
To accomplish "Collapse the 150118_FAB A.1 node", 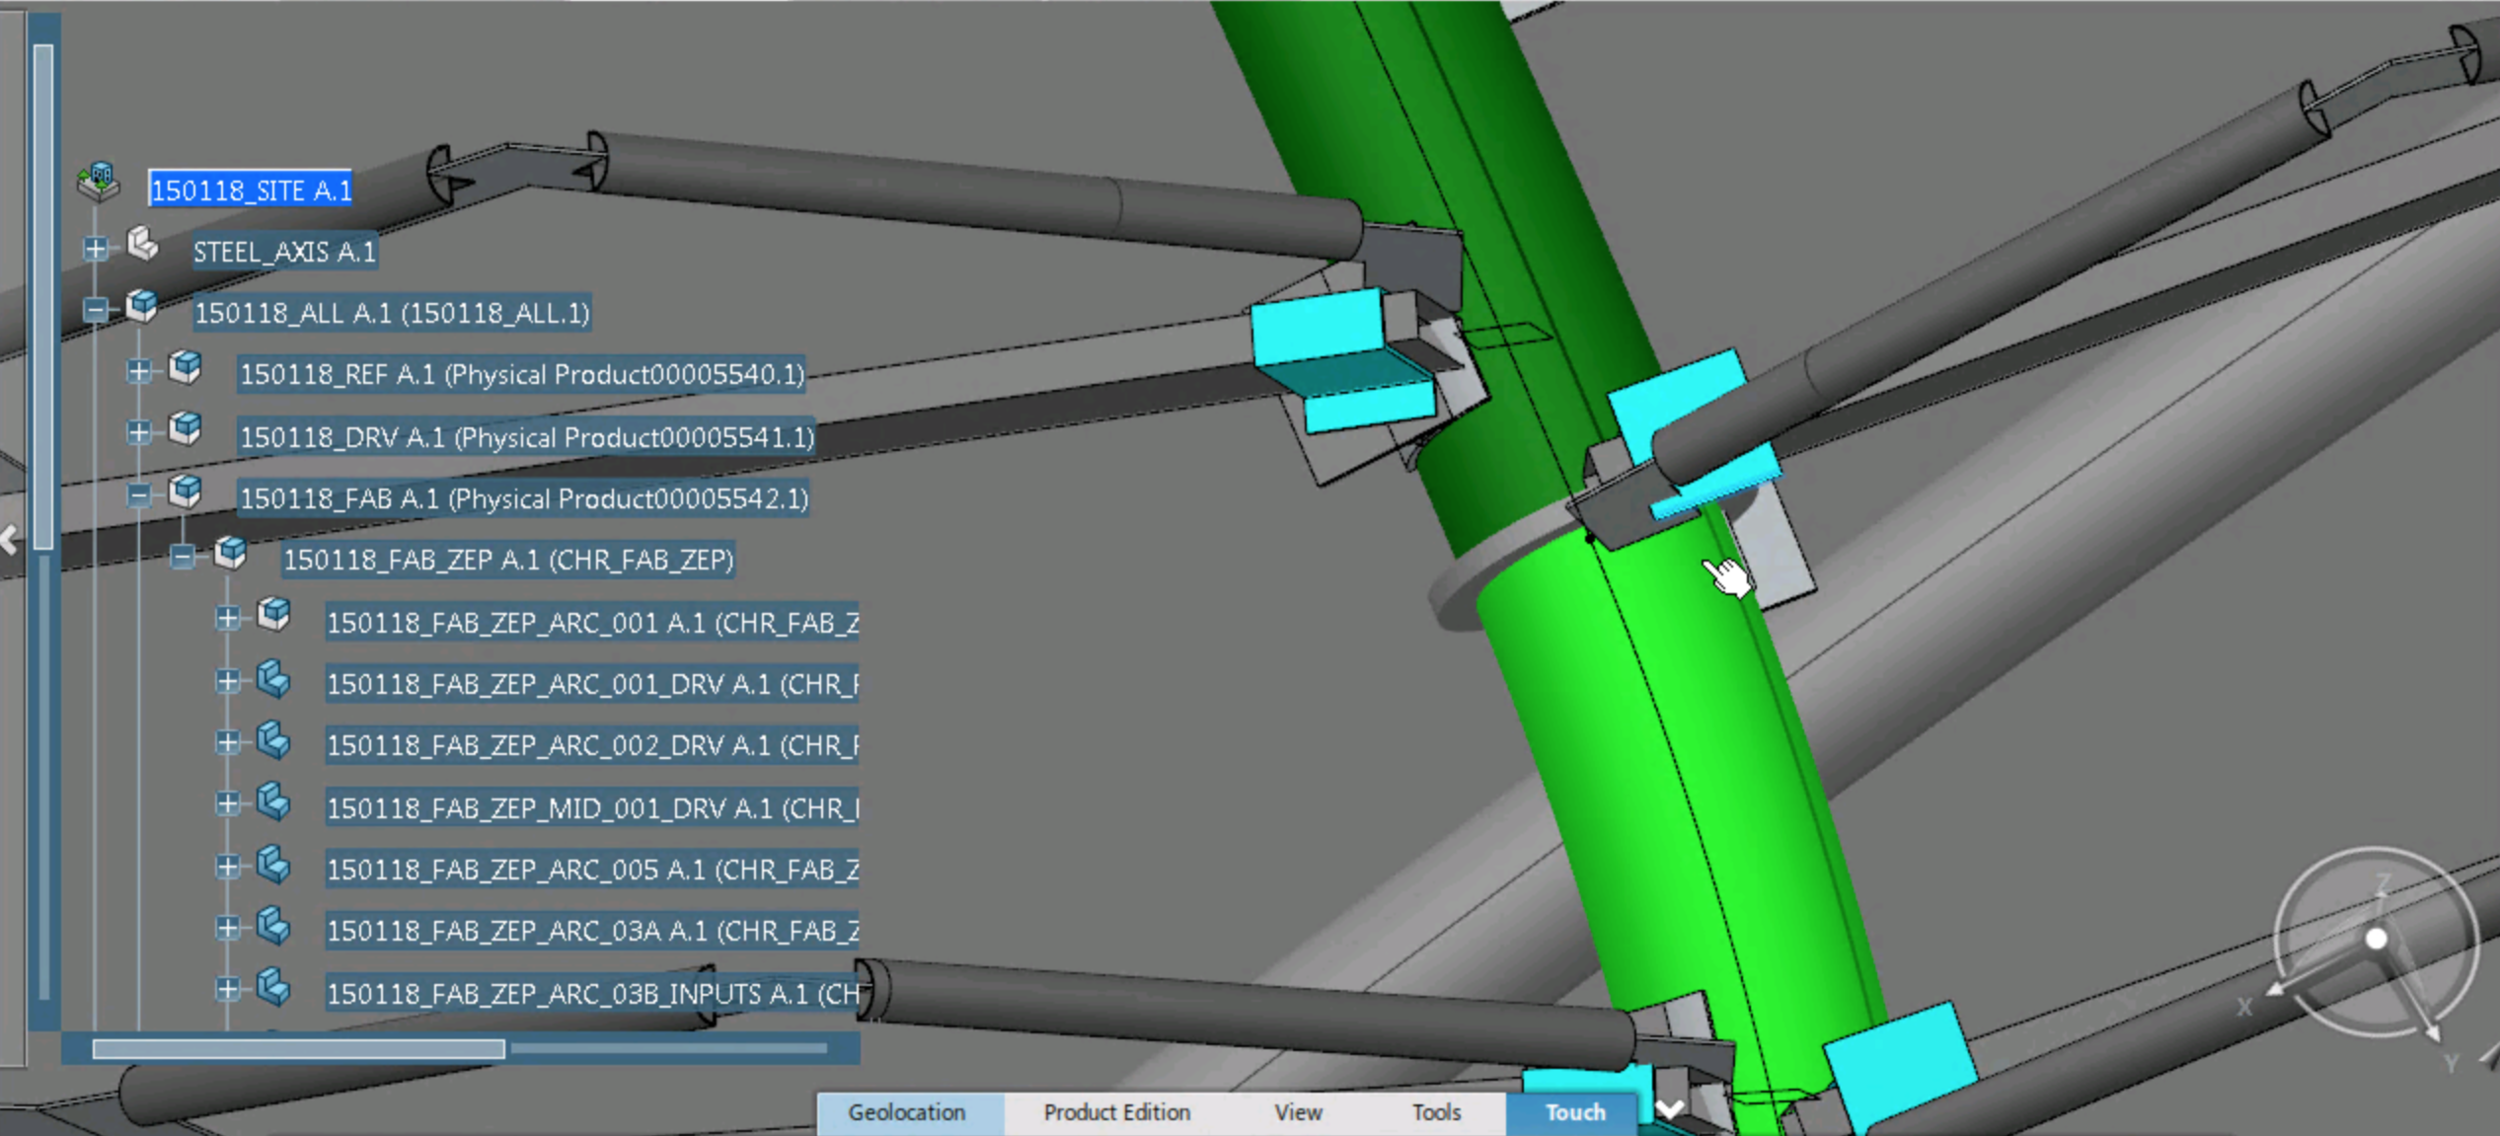I will [140, 494].
